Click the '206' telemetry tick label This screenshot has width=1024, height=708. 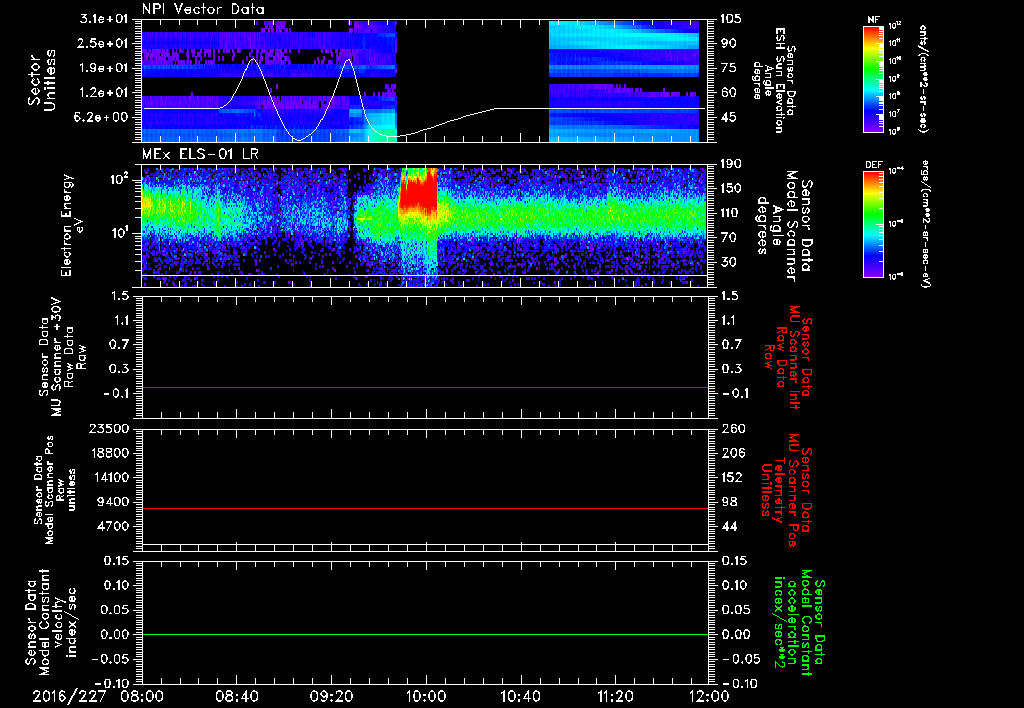731,453
